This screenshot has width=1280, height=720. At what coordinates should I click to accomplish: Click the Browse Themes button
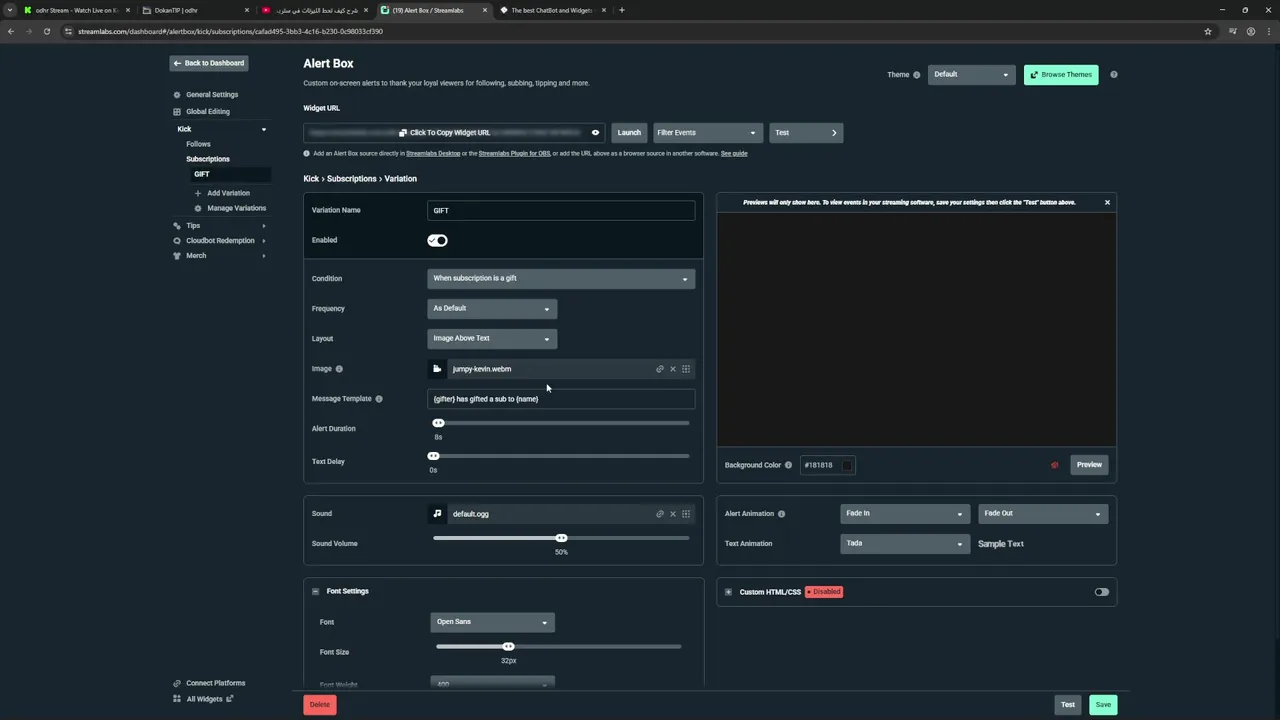[1061, 75]
